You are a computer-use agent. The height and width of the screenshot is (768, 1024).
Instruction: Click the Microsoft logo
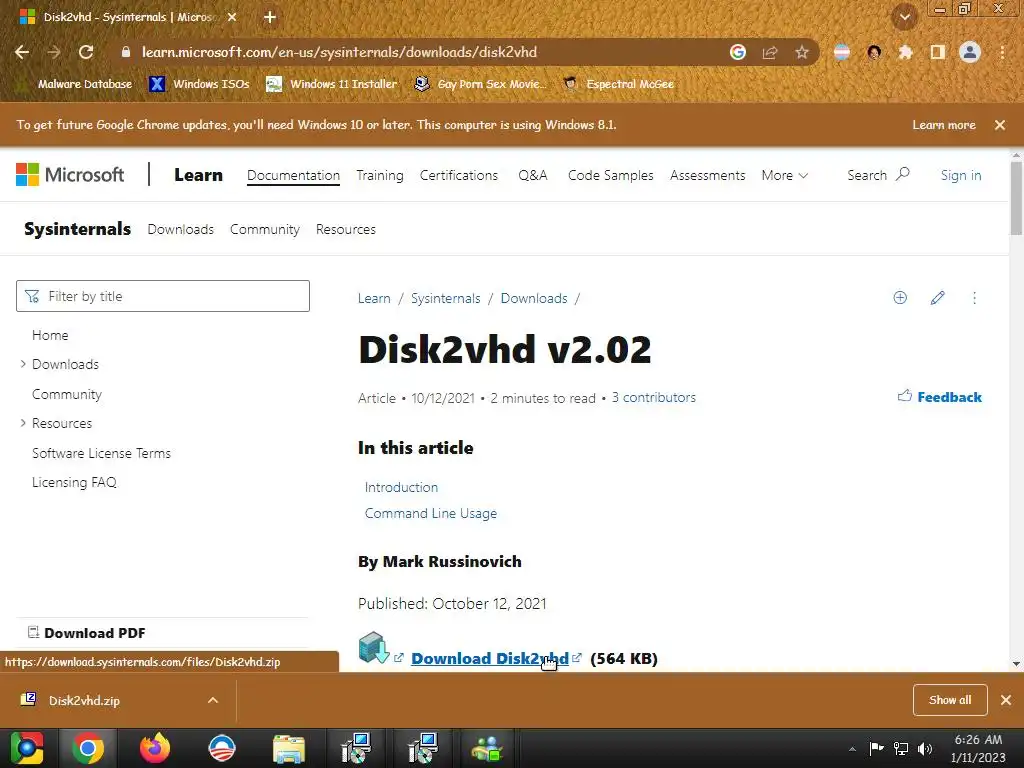[70, 175]
